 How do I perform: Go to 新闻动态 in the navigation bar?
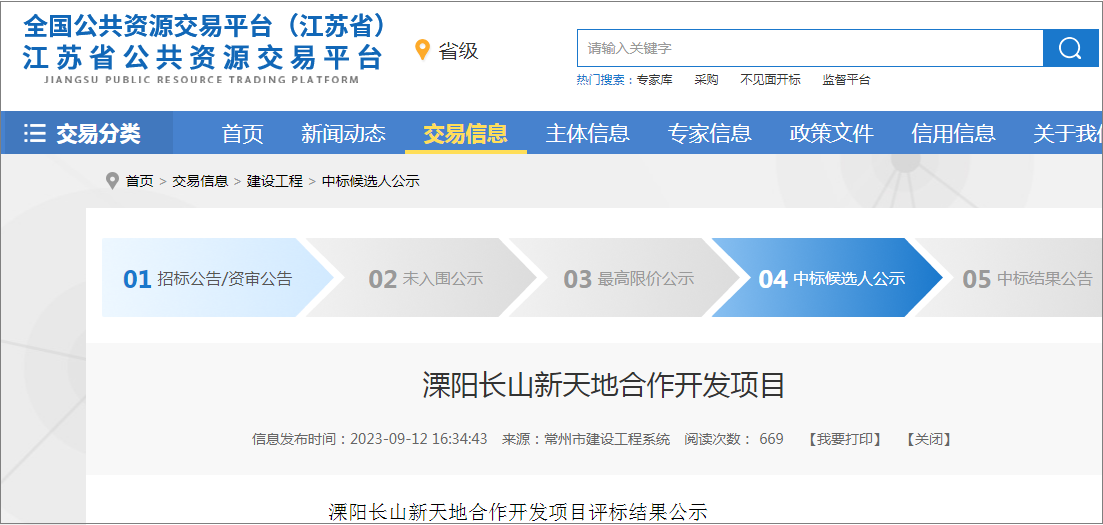pos(343,133)
